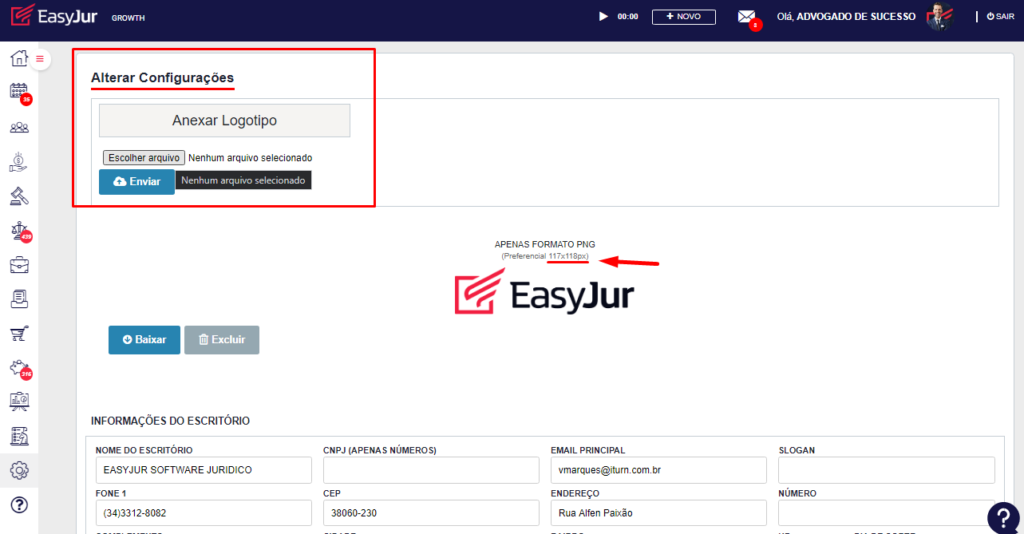Click the 'INFORMAÇÕES DO ESCRITÓRIO' section title
This screenshot has width=1024, height=534.
(x=170, y=421)
